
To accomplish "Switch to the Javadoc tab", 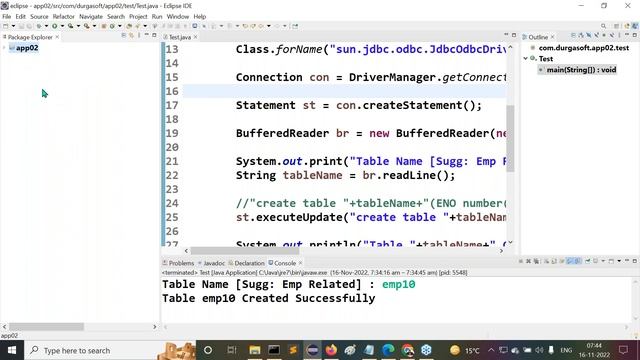I will (x=211, y=263).
